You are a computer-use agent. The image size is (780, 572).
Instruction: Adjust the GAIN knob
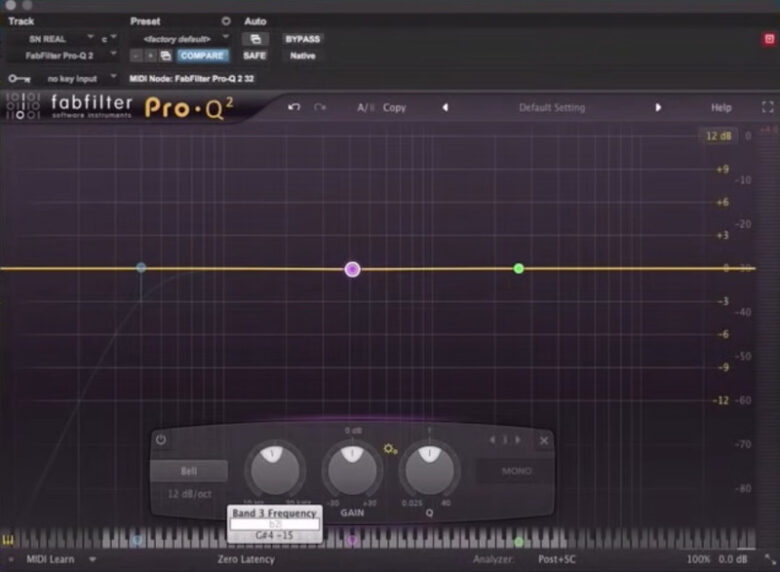(352, 470)
